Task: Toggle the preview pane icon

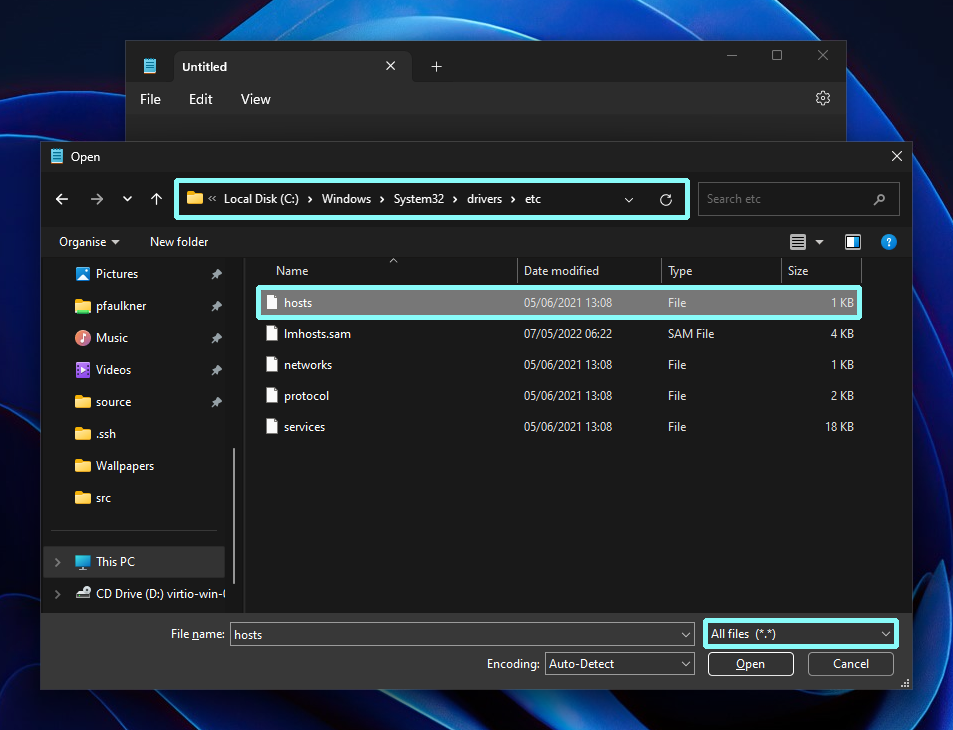Action: coord(853,242)
